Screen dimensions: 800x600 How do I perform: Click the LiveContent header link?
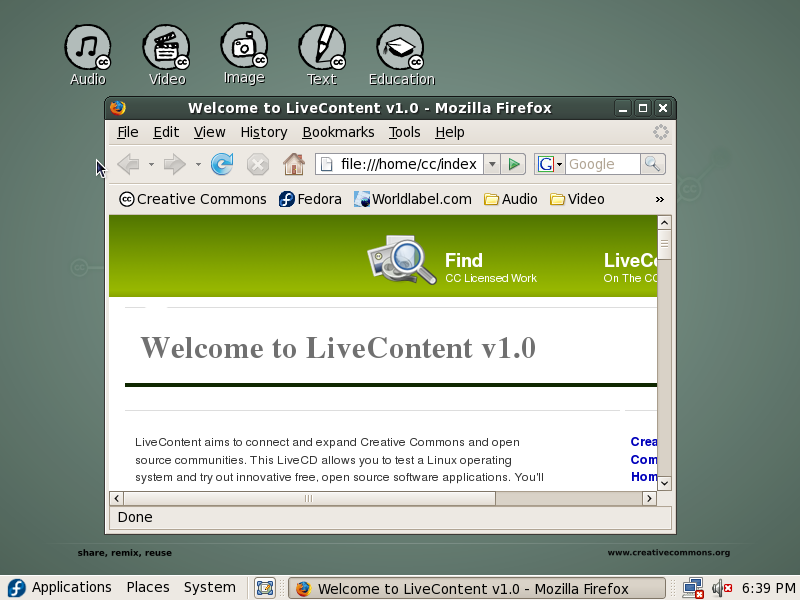[630, 268]
